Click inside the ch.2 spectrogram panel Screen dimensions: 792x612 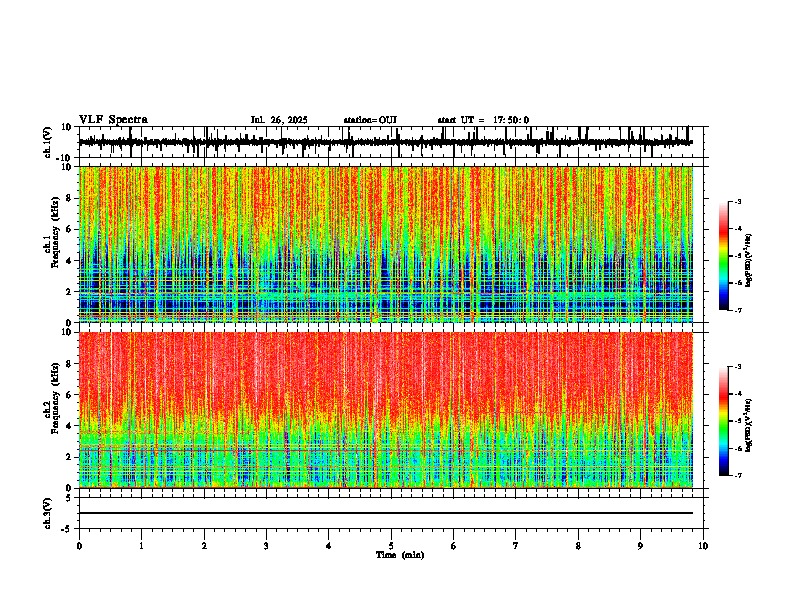point(386,410)
